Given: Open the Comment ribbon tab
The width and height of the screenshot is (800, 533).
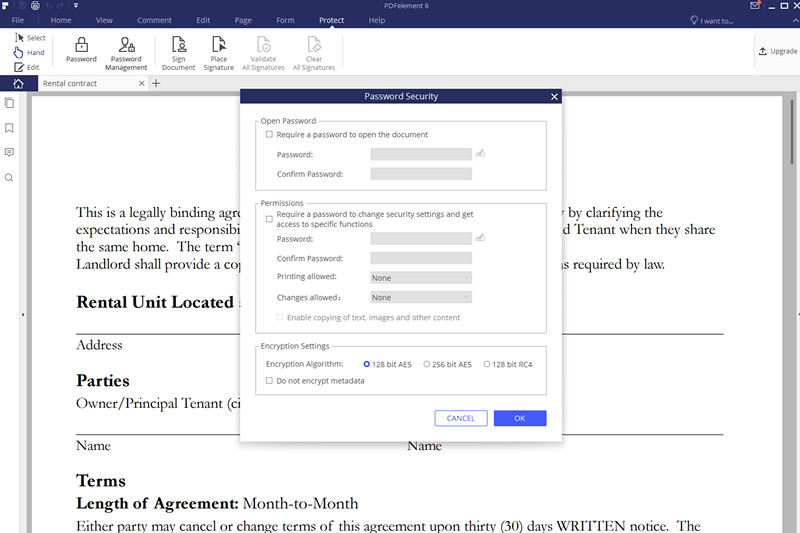Looking at the screenshot, I should coord(154,20).
